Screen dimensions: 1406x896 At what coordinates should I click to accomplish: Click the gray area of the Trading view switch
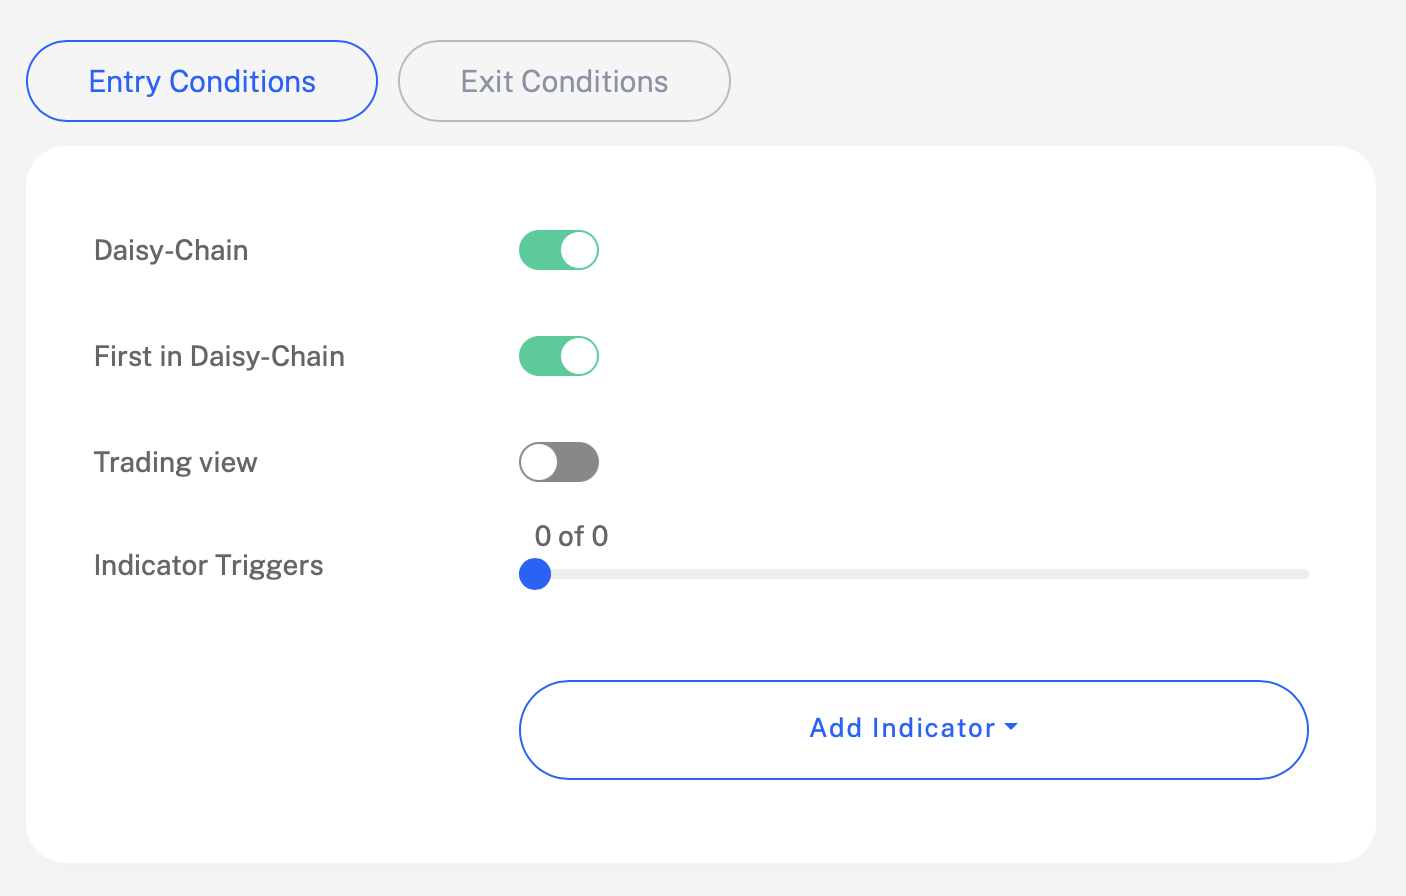[x=579, y=462]
